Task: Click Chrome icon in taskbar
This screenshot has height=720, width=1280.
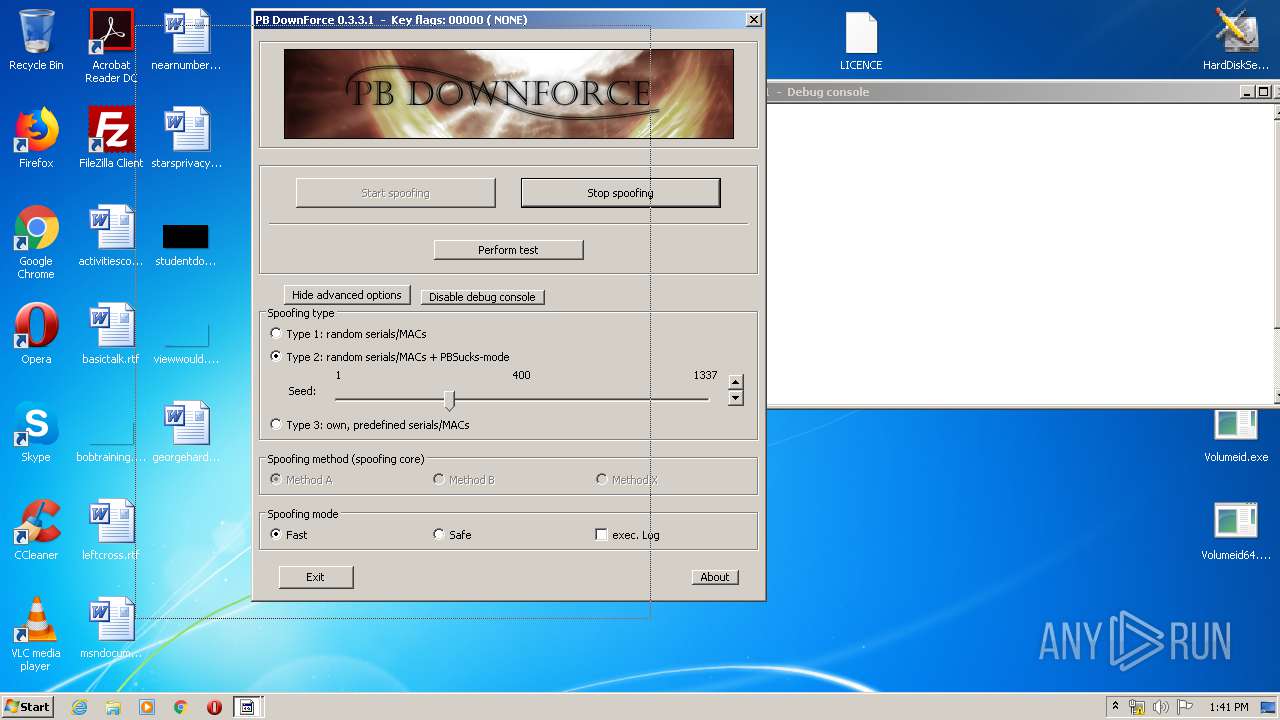Action: (x=181, y=707)
